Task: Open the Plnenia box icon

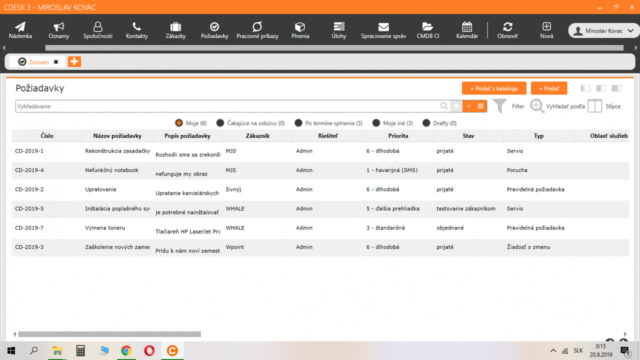Action: 300,30
